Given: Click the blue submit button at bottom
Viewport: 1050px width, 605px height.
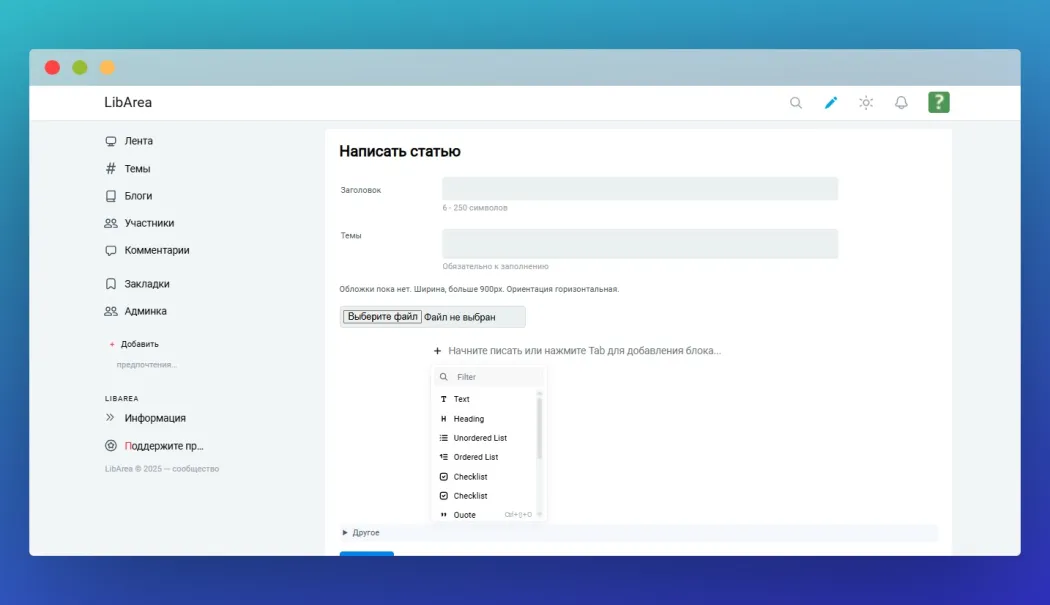Looking at the screenshot, I should point(367,553).
